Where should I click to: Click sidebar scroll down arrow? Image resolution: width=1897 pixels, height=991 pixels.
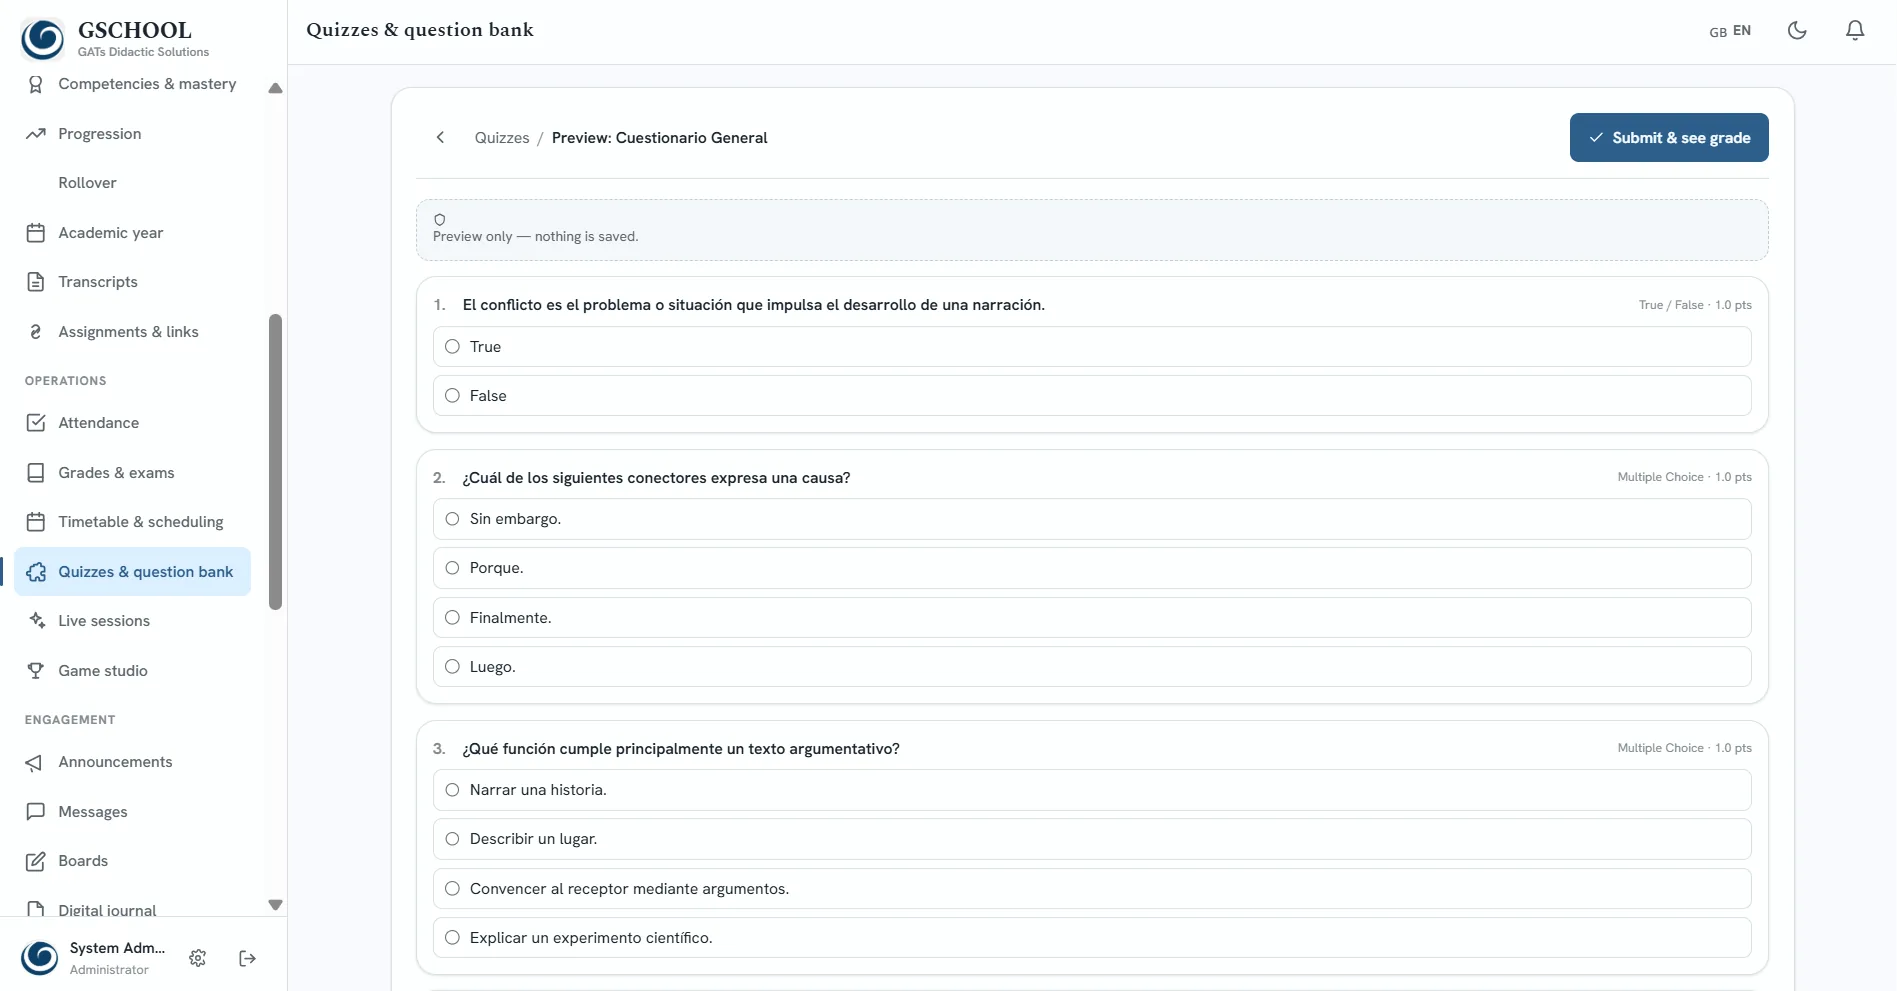click(x=276, y=905)
